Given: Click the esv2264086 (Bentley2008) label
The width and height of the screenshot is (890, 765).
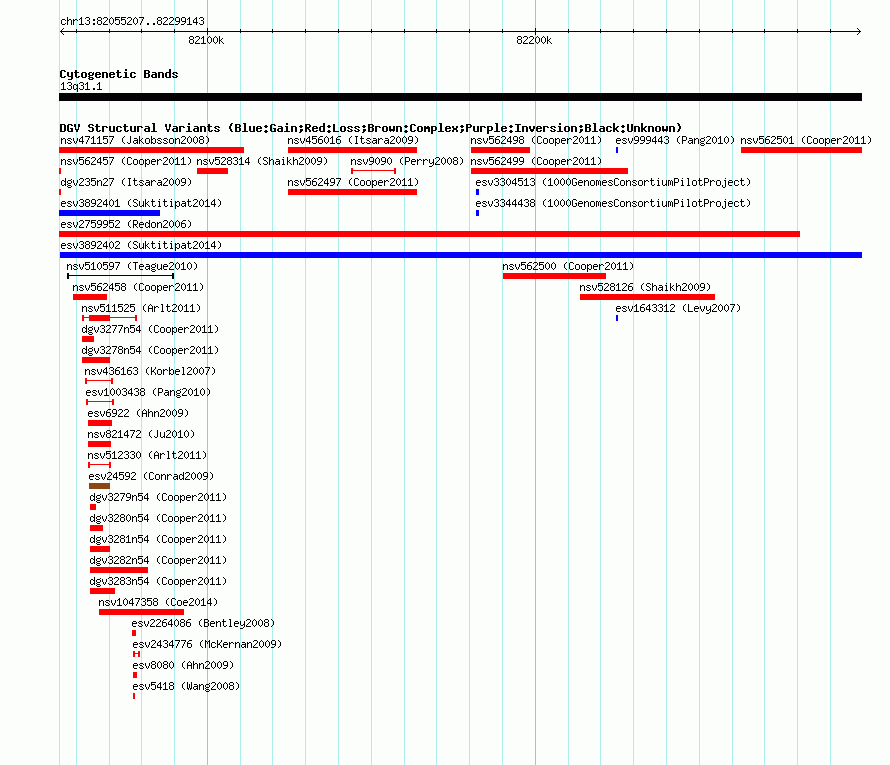Looking at the screenshot, I should coord(203,623).
